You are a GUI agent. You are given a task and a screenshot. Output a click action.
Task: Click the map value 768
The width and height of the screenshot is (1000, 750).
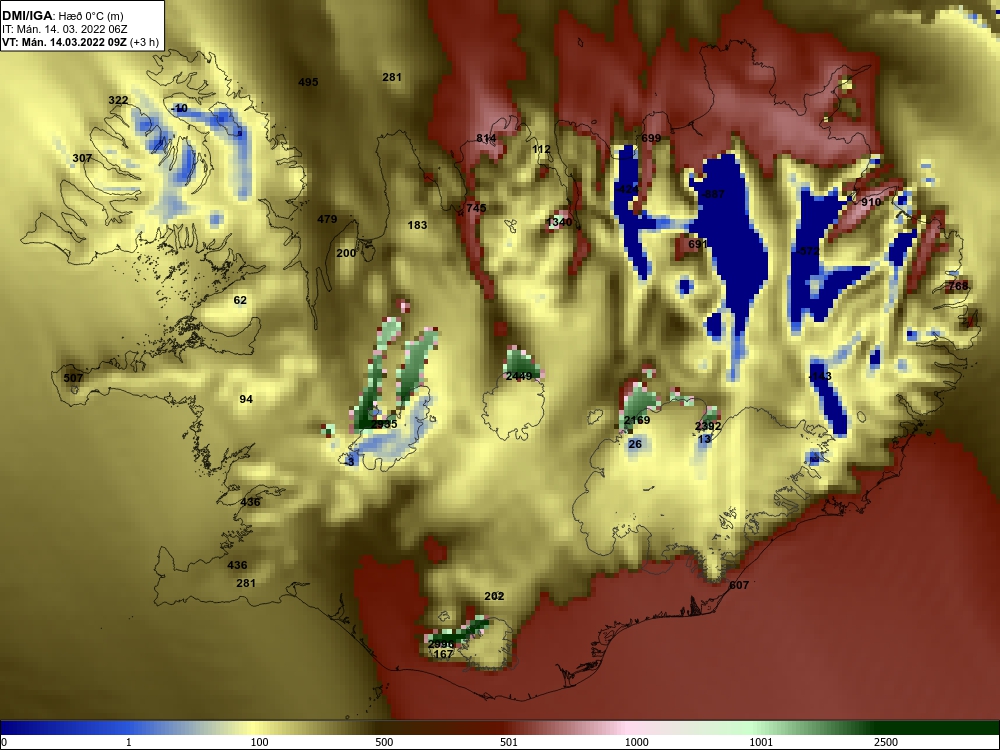click(958, 286)
